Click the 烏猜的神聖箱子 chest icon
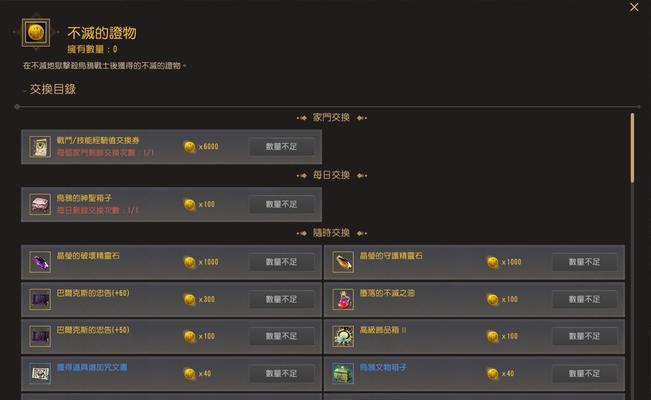The image size is (651, 400). coord(40,204)
